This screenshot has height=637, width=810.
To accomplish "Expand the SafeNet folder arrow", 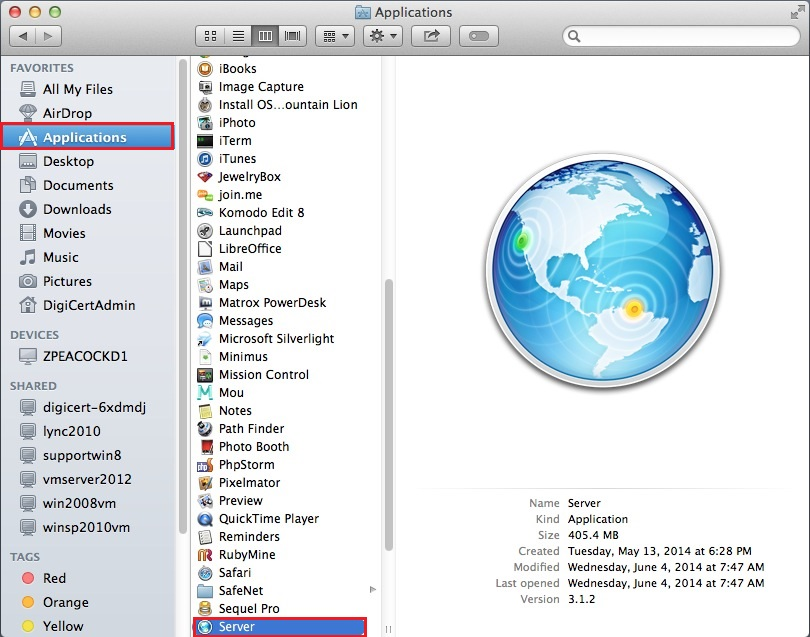I will coord(372,589).
